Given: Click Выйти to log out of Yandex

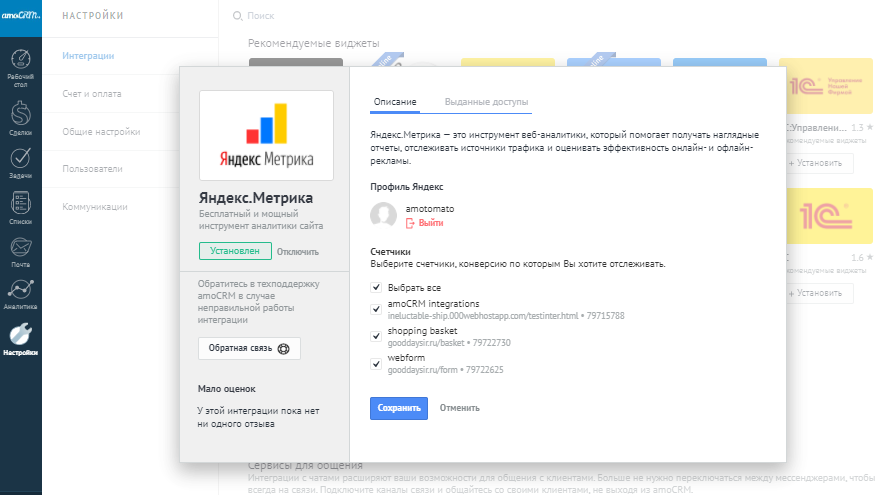Looking at the screenshot, I should click(x=431, y=223).
